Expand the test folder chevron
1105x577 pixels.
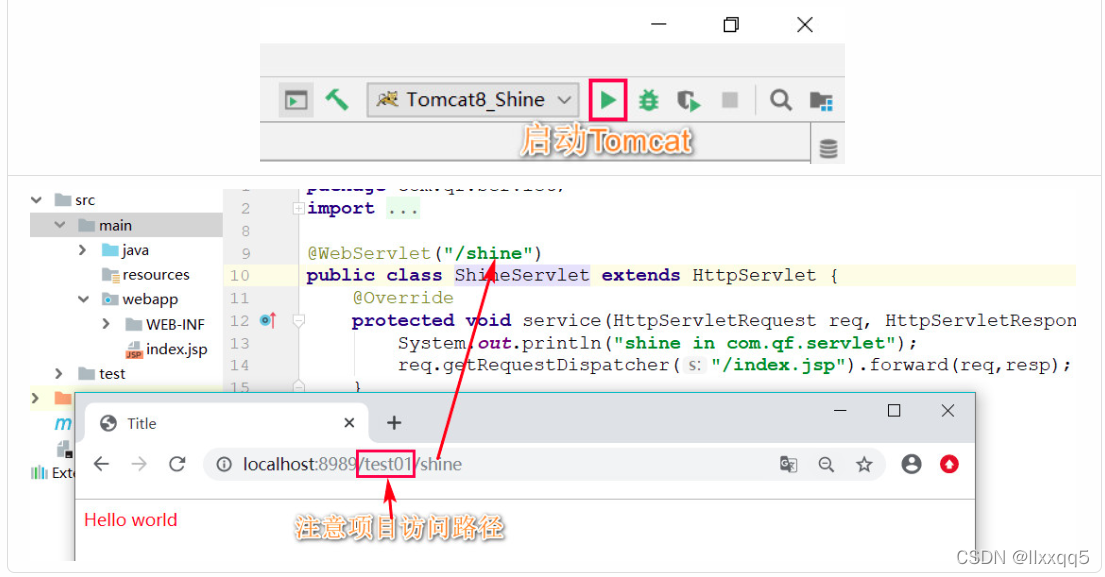(59, 373)
